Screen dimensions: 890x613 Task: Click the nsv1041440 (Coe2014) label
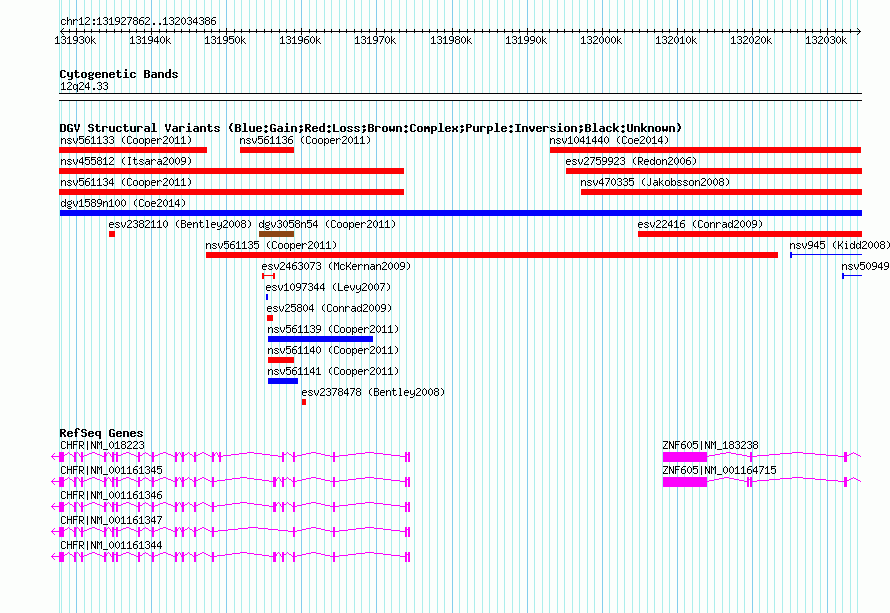[x=609, y=140]
